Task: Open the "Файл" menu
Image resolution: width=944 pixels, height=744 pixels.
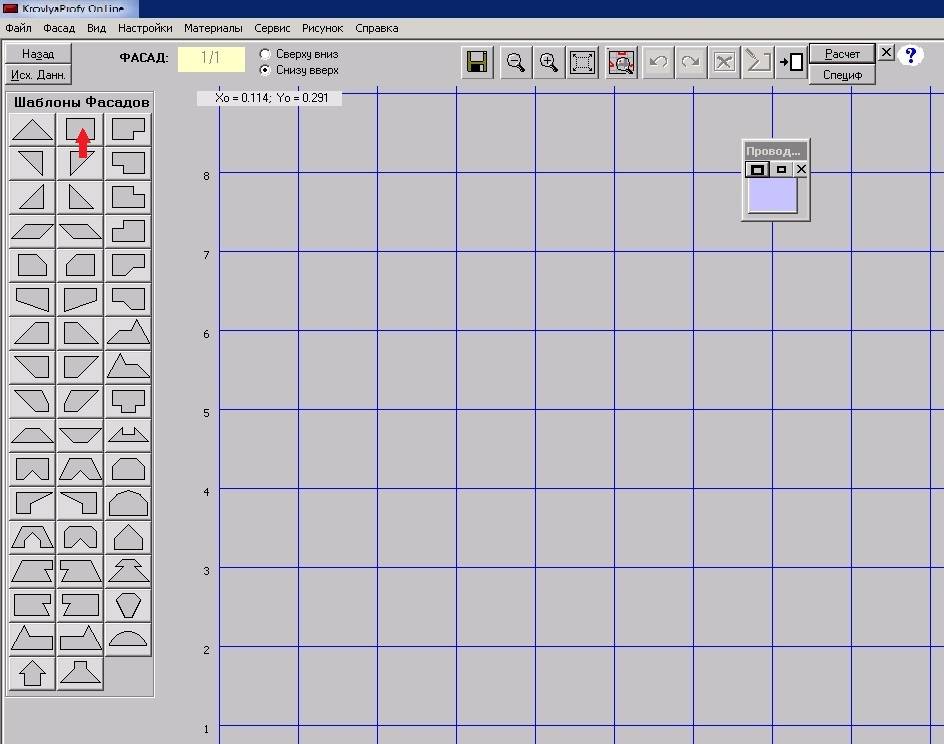Action: coord(18,28)
